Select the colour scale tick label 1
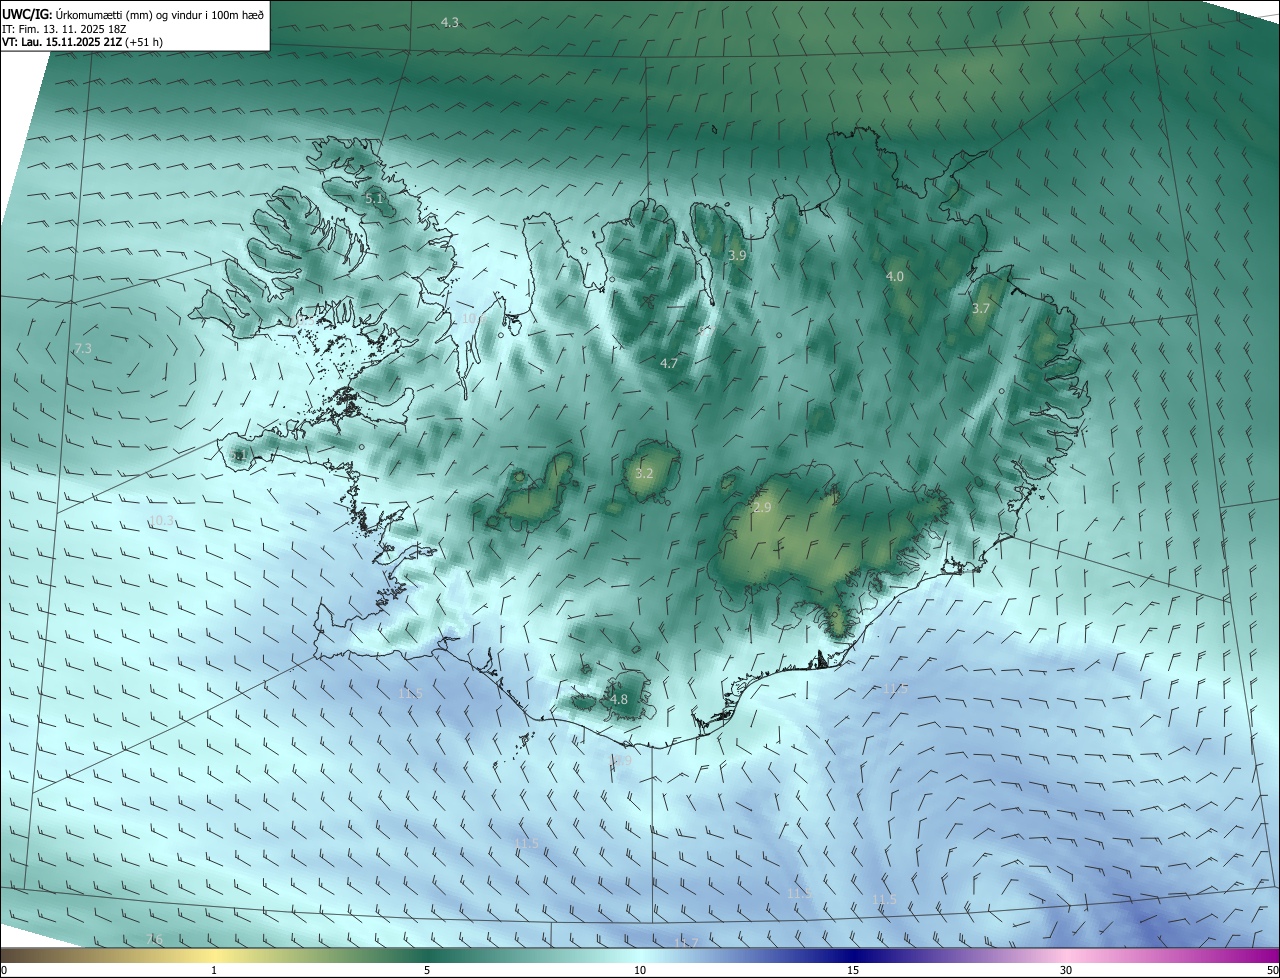The width and height of the screenshot is (1280, 978). click(214, 970)
